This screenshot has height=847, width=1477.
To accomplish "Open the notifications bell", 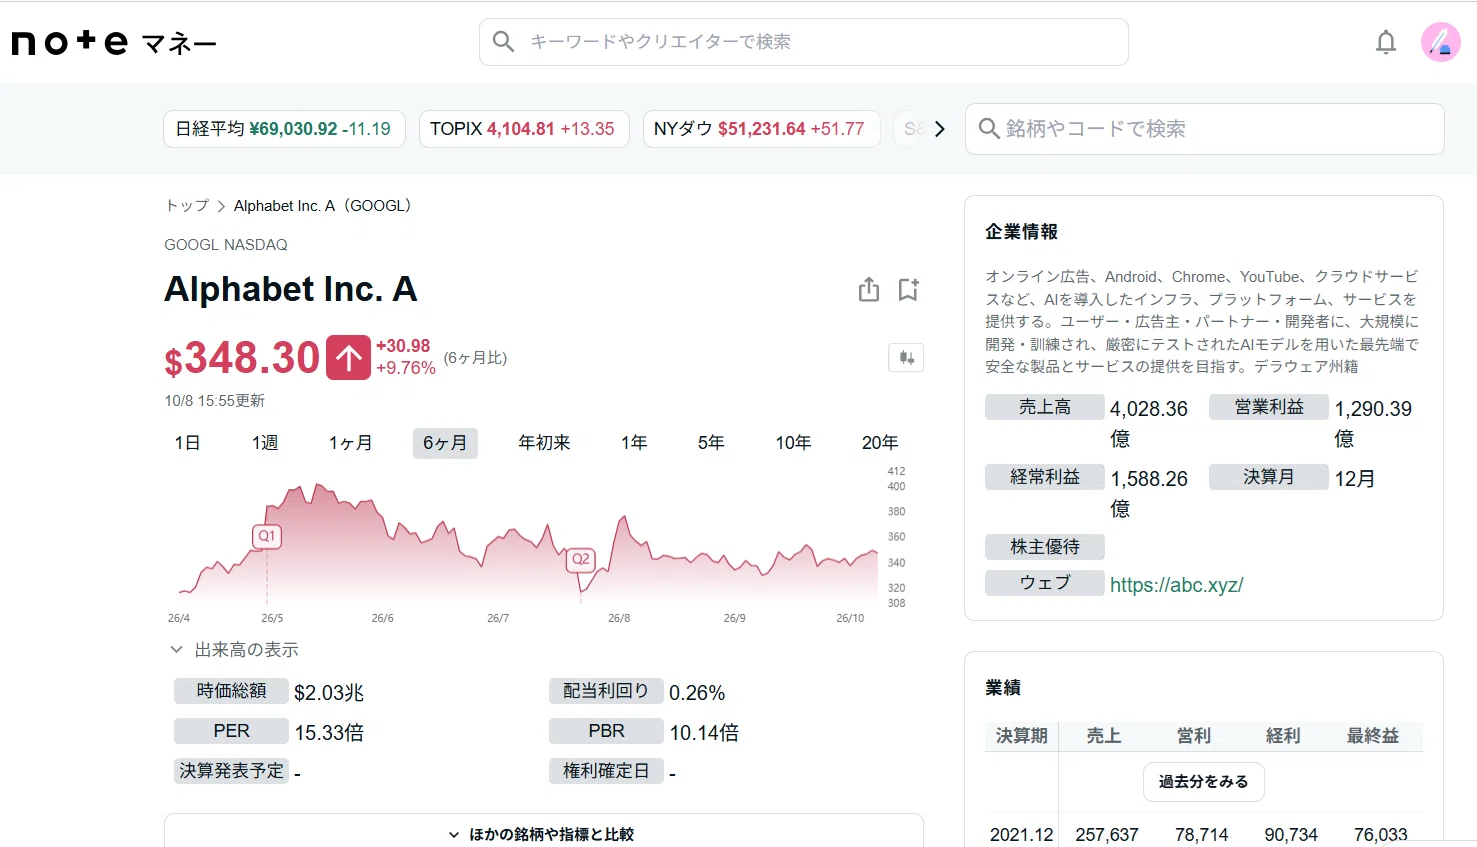I will point(1386,42).
